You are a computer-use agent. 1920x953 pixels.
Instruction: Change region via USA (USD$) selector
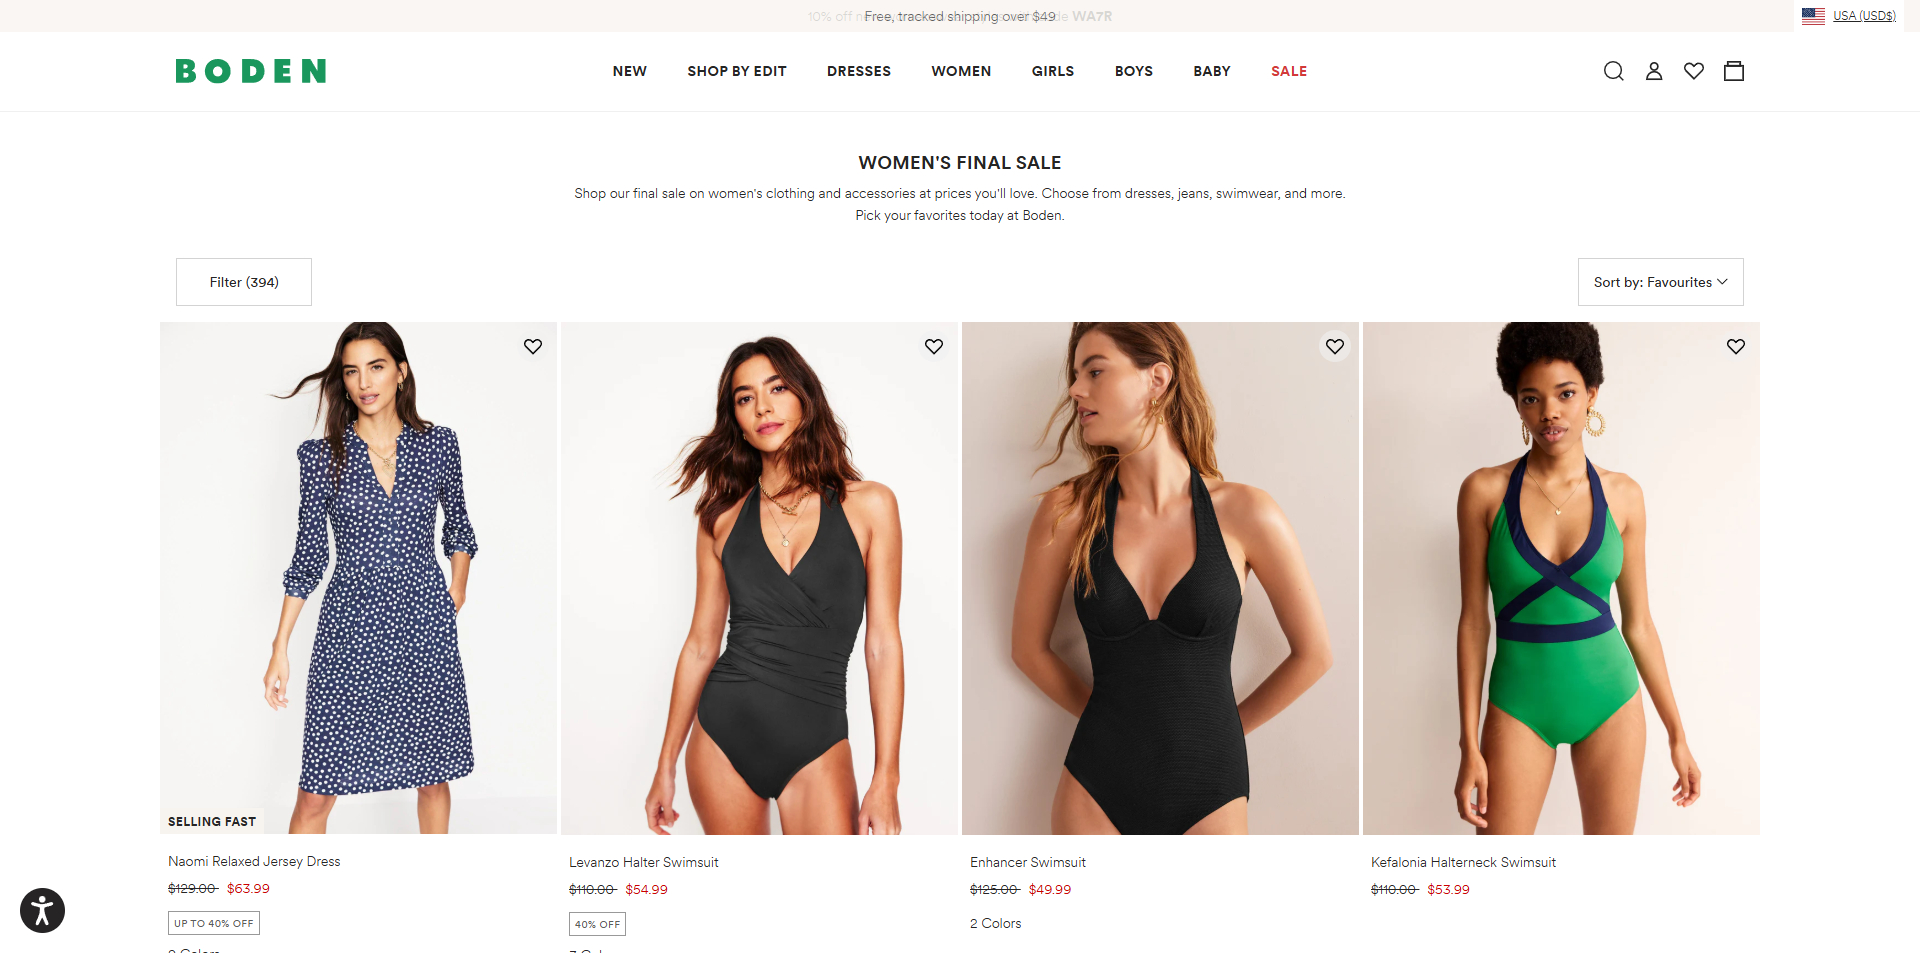1864,16
